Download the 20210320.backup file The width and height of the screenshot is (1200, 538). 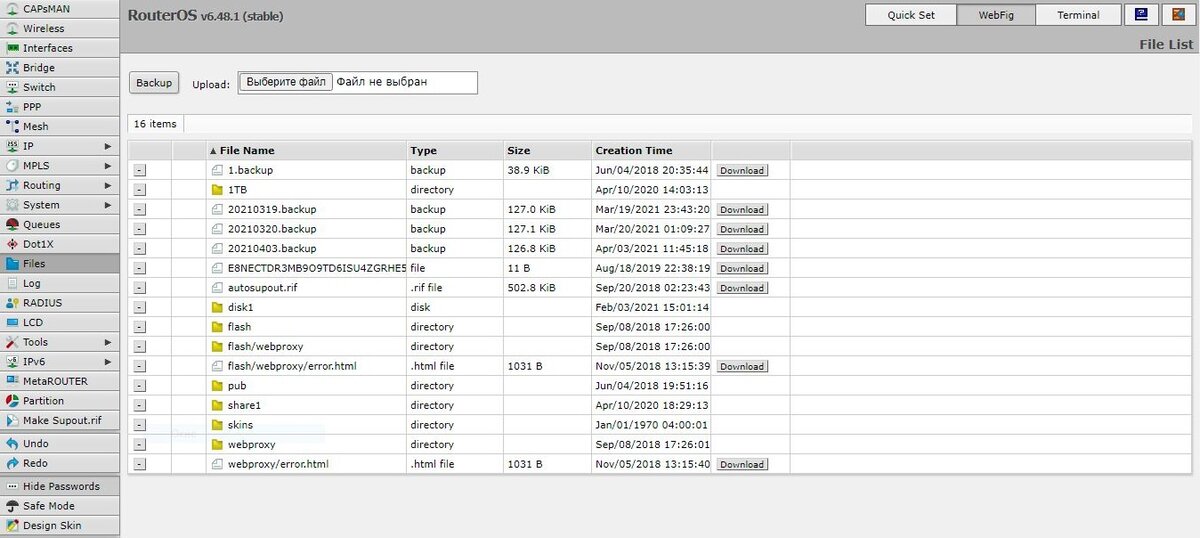coord(742,229)
